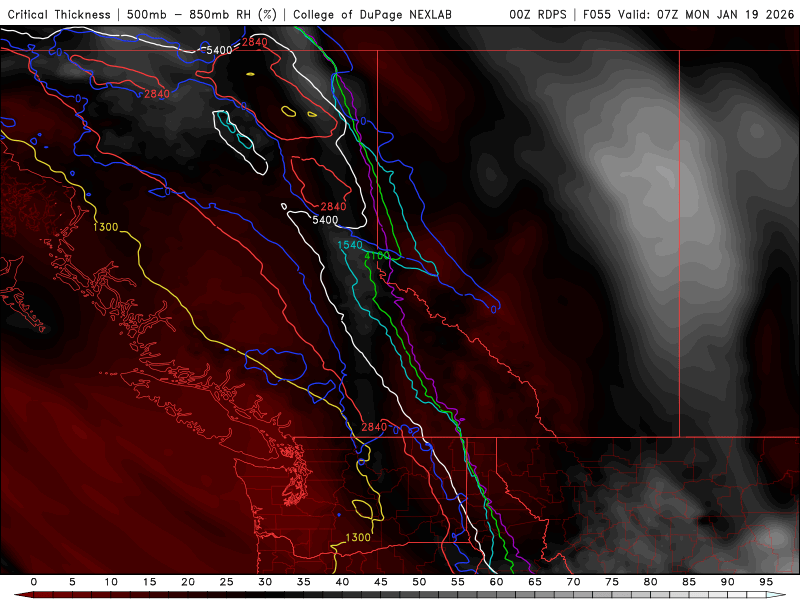The image size is (800, 600).
Task: Select the "07Z MON JAN 19 2026" valid time
Action: point(726,14)
